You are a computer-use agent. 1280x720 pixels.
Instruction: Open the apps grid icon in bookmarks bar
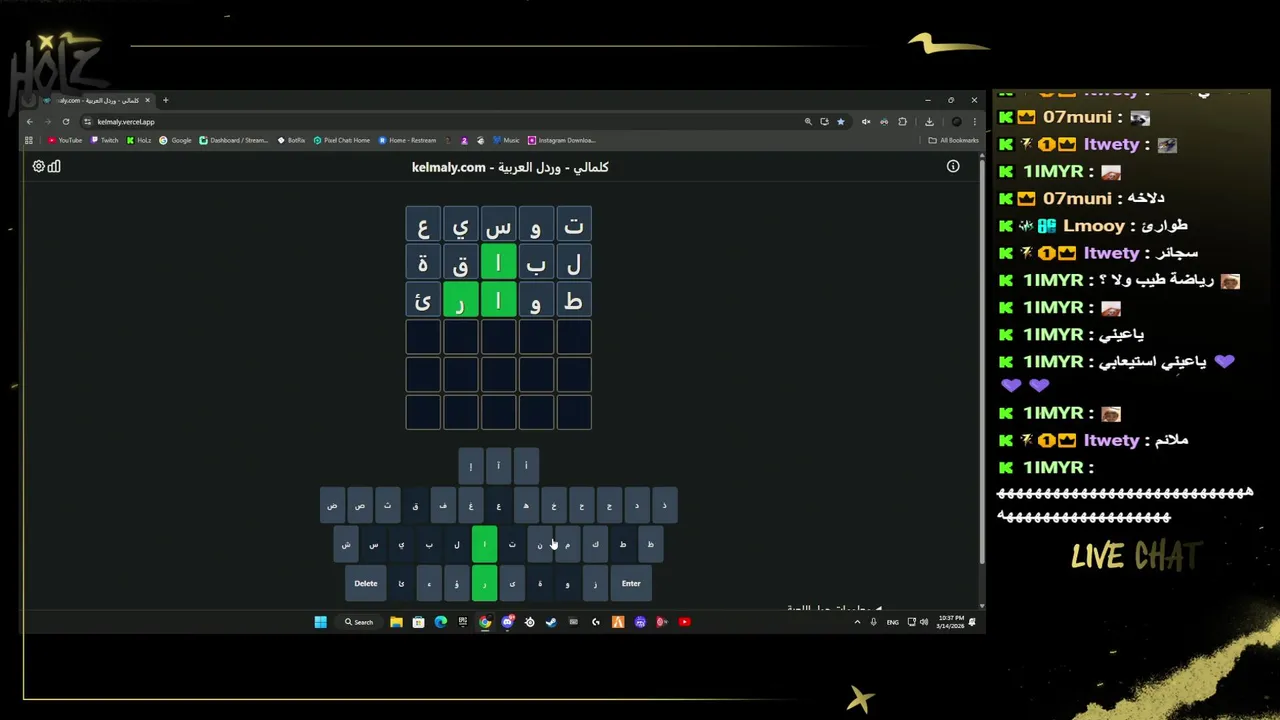[29, 140]
